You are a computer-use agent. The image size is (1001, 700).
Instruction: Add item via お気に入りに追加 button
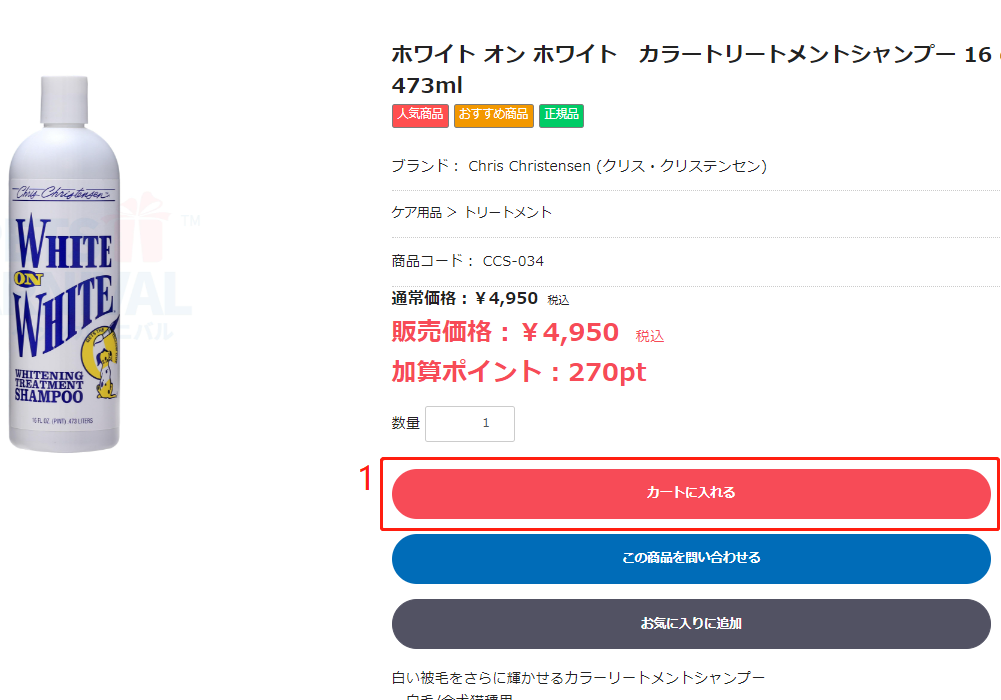(691, 624)
